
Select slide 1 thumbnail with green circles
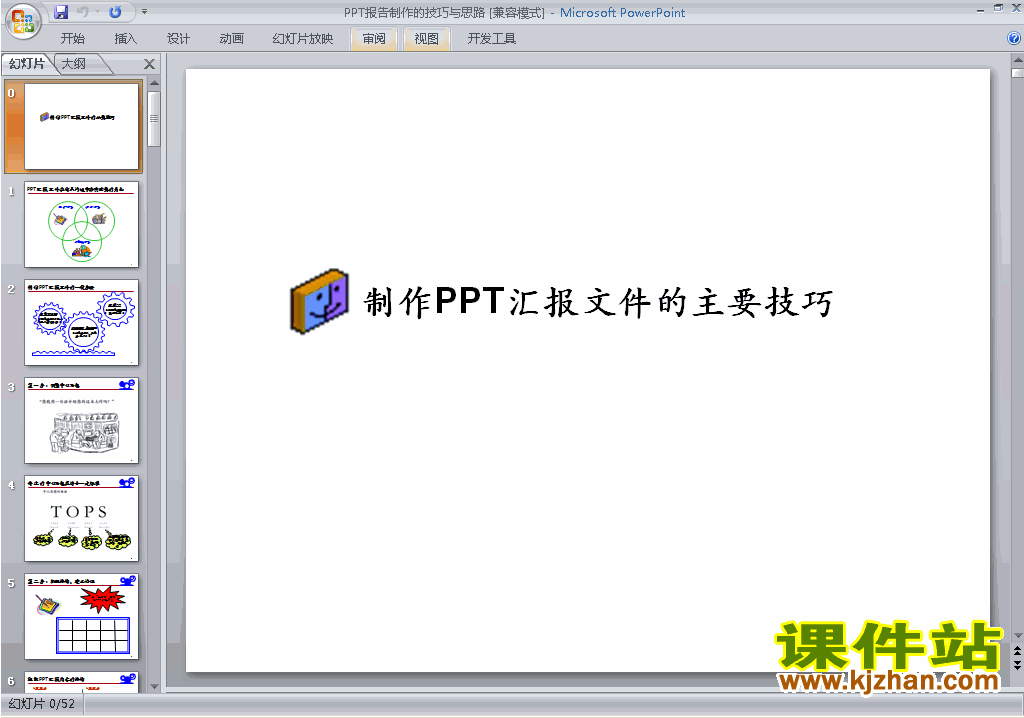pos(82,224)
